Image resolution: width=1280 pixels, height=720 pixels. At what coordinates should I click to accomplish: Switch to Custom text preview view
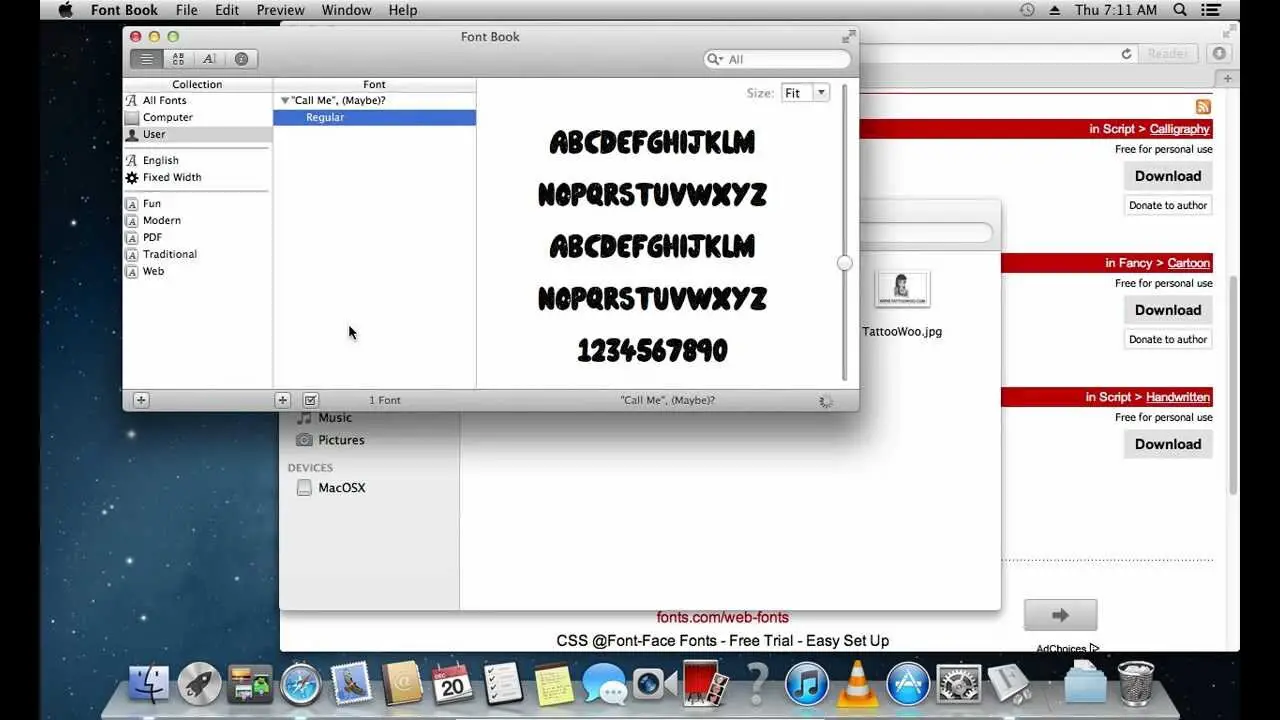click(209, 59)
